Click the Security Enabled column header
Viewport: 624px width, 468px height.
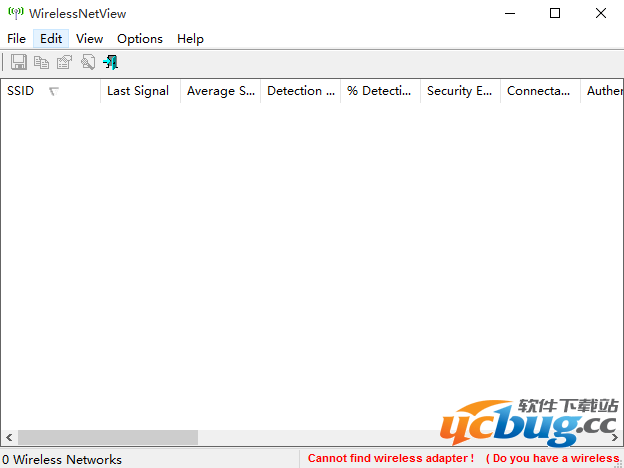[460, 91]
